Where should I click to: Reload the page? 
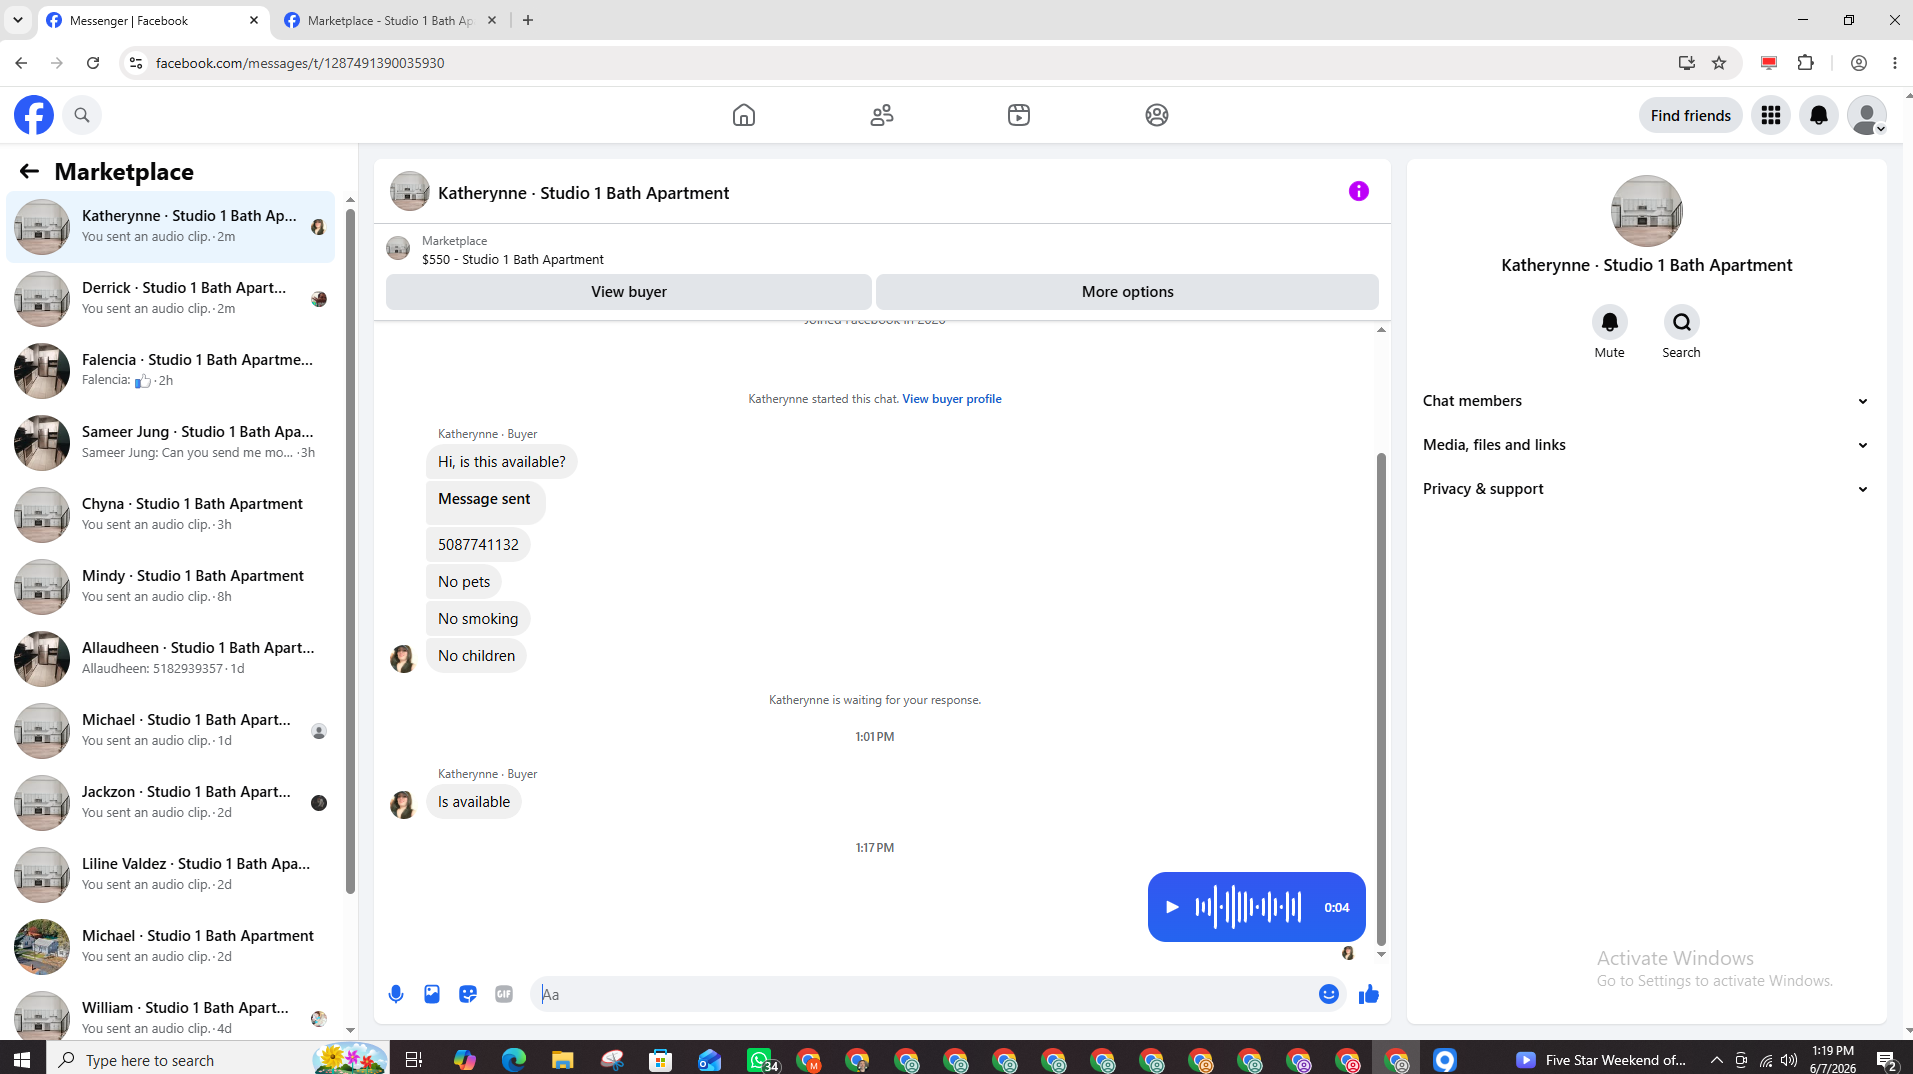[93, 63]
